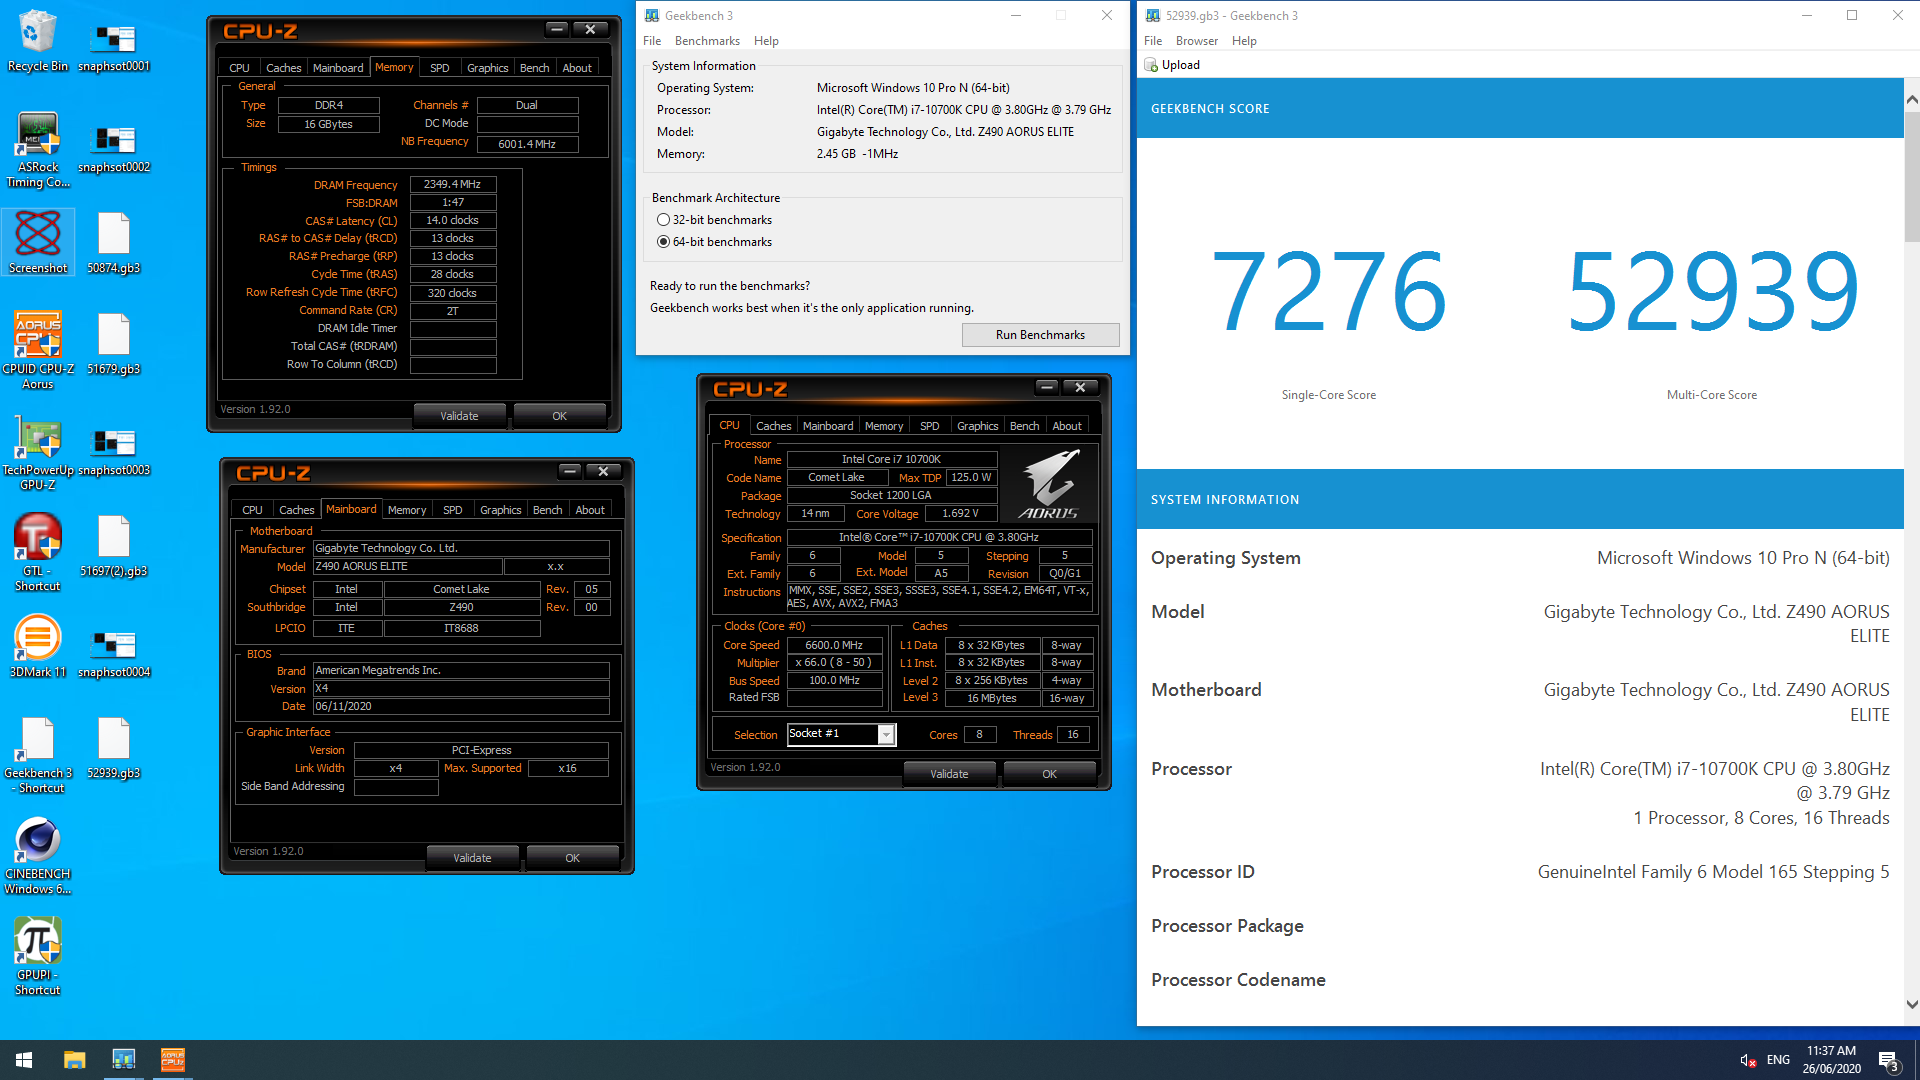Click OK in mainboard CPU-Z window
This screenshot has height=1080, width=1920.
[x=572, y=858]
